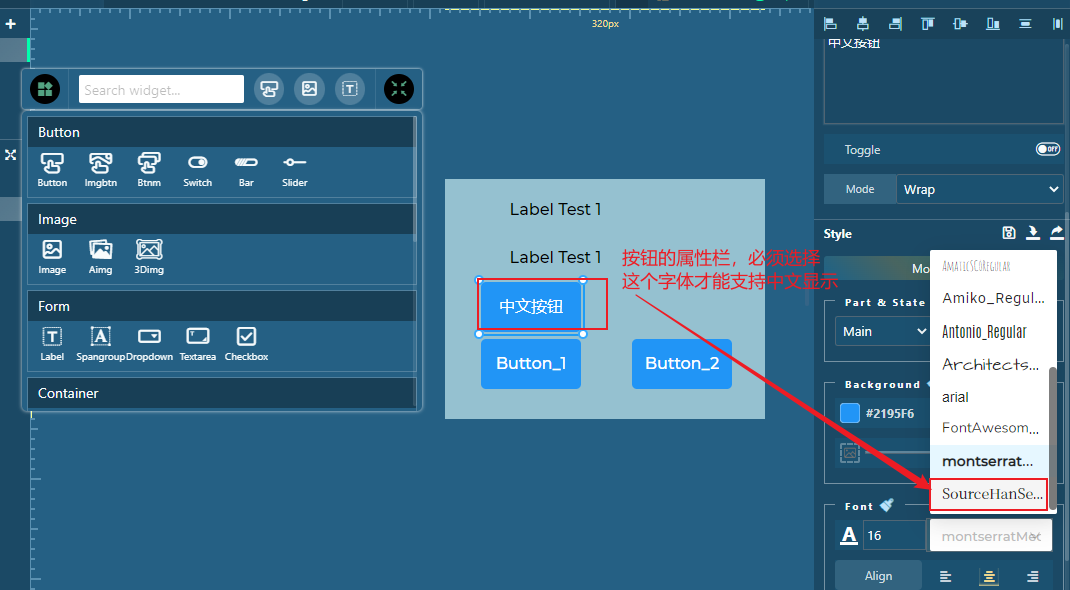Select the highlighted montserrat... font option
The height and width of the screenshot is (590, 1070).
[x=987, y=461]
